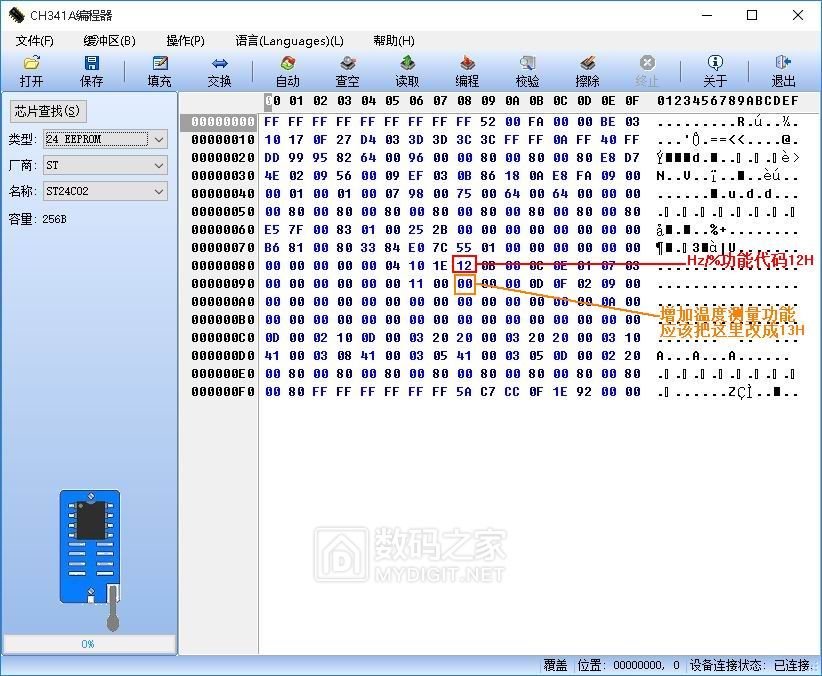Open the 操作(P) menu

click(x=185, y=41)
